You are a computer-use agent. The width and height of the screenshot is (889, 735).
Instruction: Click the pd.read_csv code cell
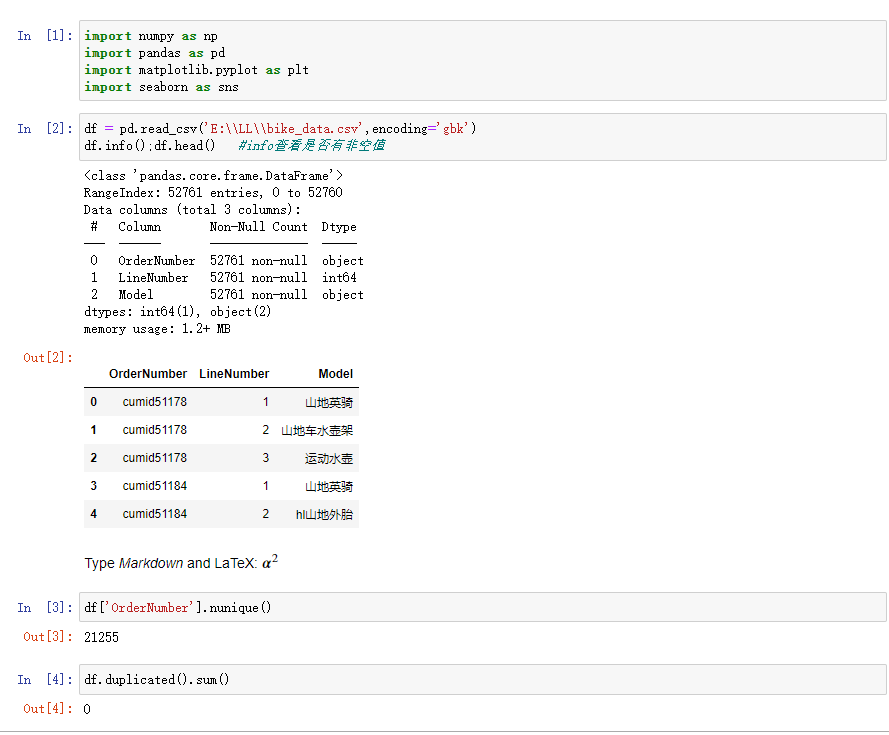[x=482, y=137]
